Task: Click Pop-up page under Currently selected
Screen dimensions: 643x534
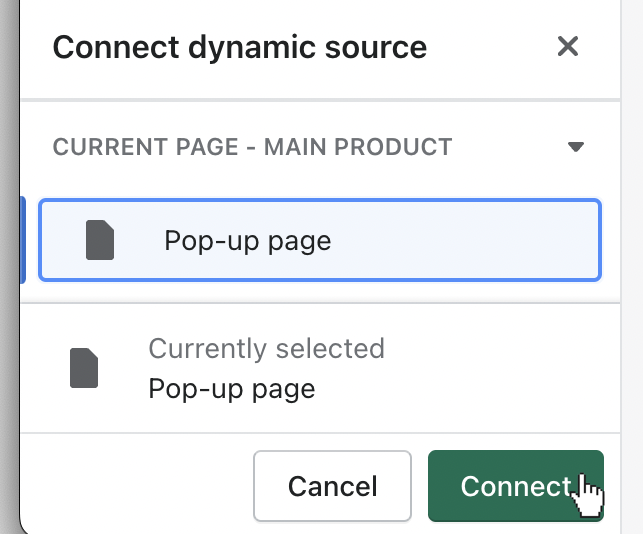Action: pyautogui.click(x=232, y=389)
